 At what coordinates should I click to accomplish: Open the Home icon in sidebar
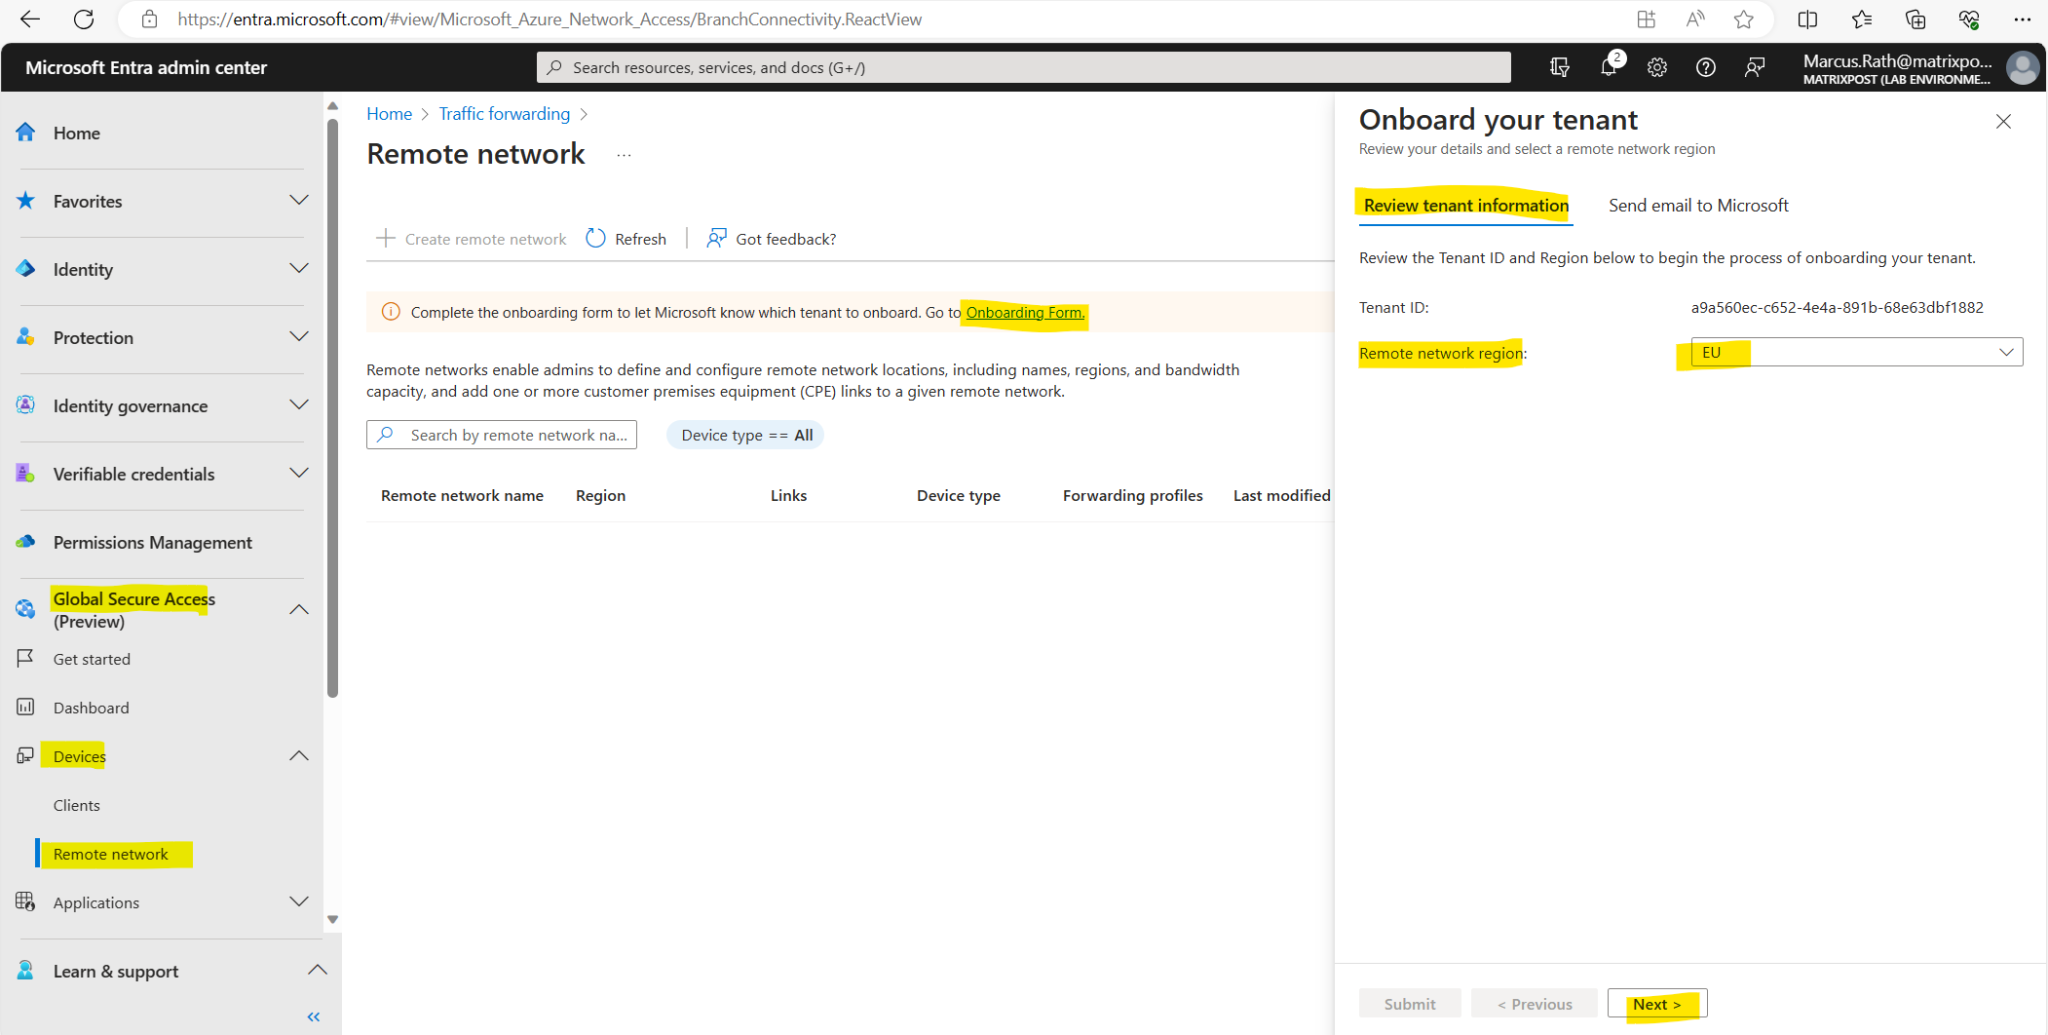[x=25, y=132]
